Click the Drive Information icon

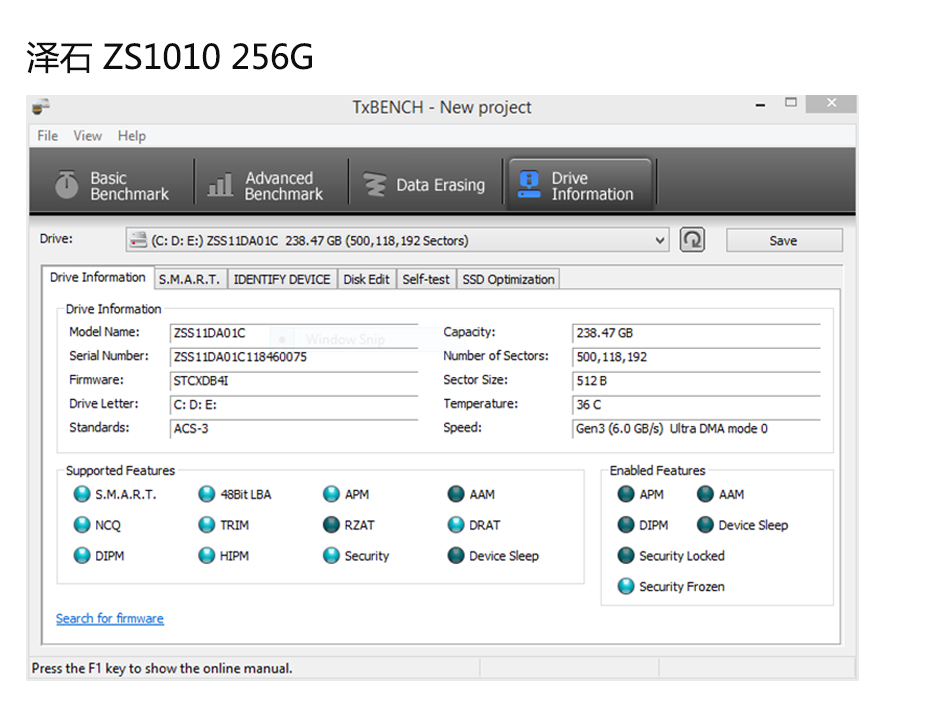coord(529,185)
